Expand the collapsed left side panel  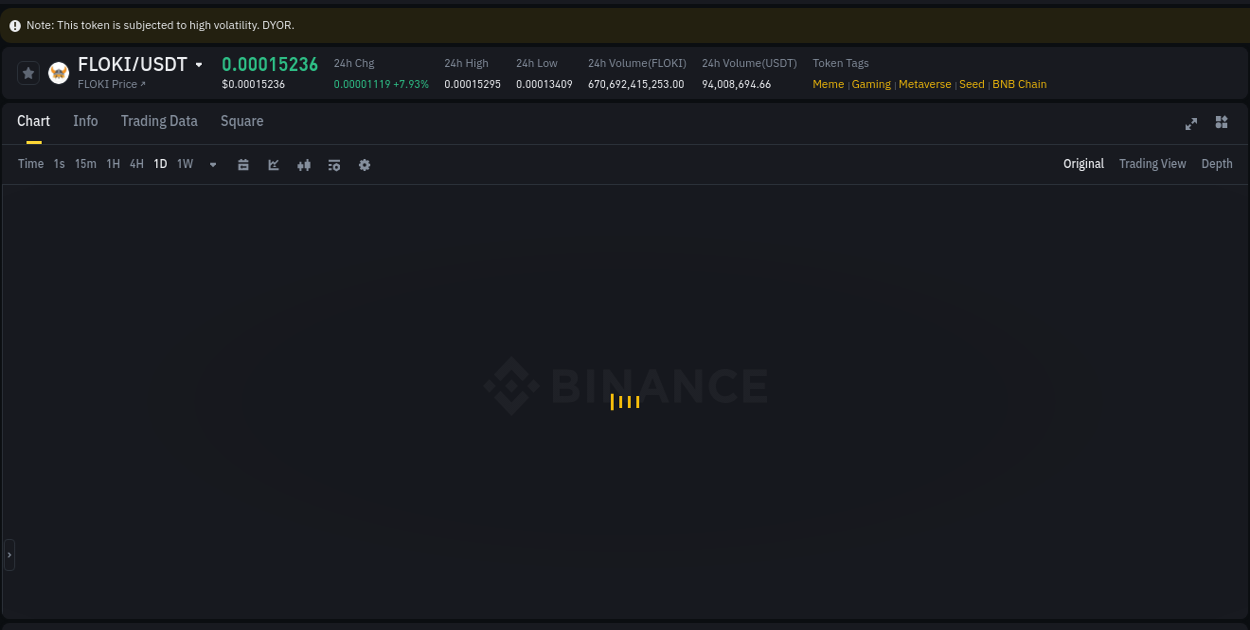(x=8, y=555)
